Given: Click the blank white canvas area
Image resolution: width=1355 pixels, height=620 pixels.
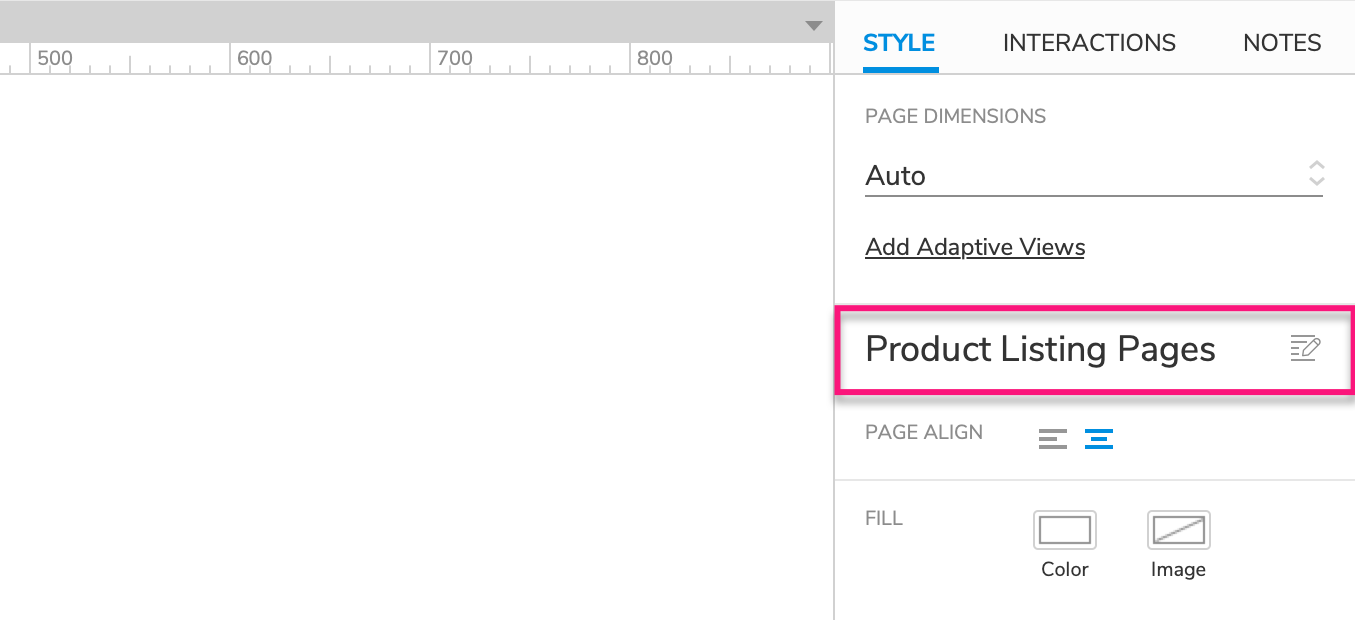Looking at the screenshot, I should coord(416,347).
